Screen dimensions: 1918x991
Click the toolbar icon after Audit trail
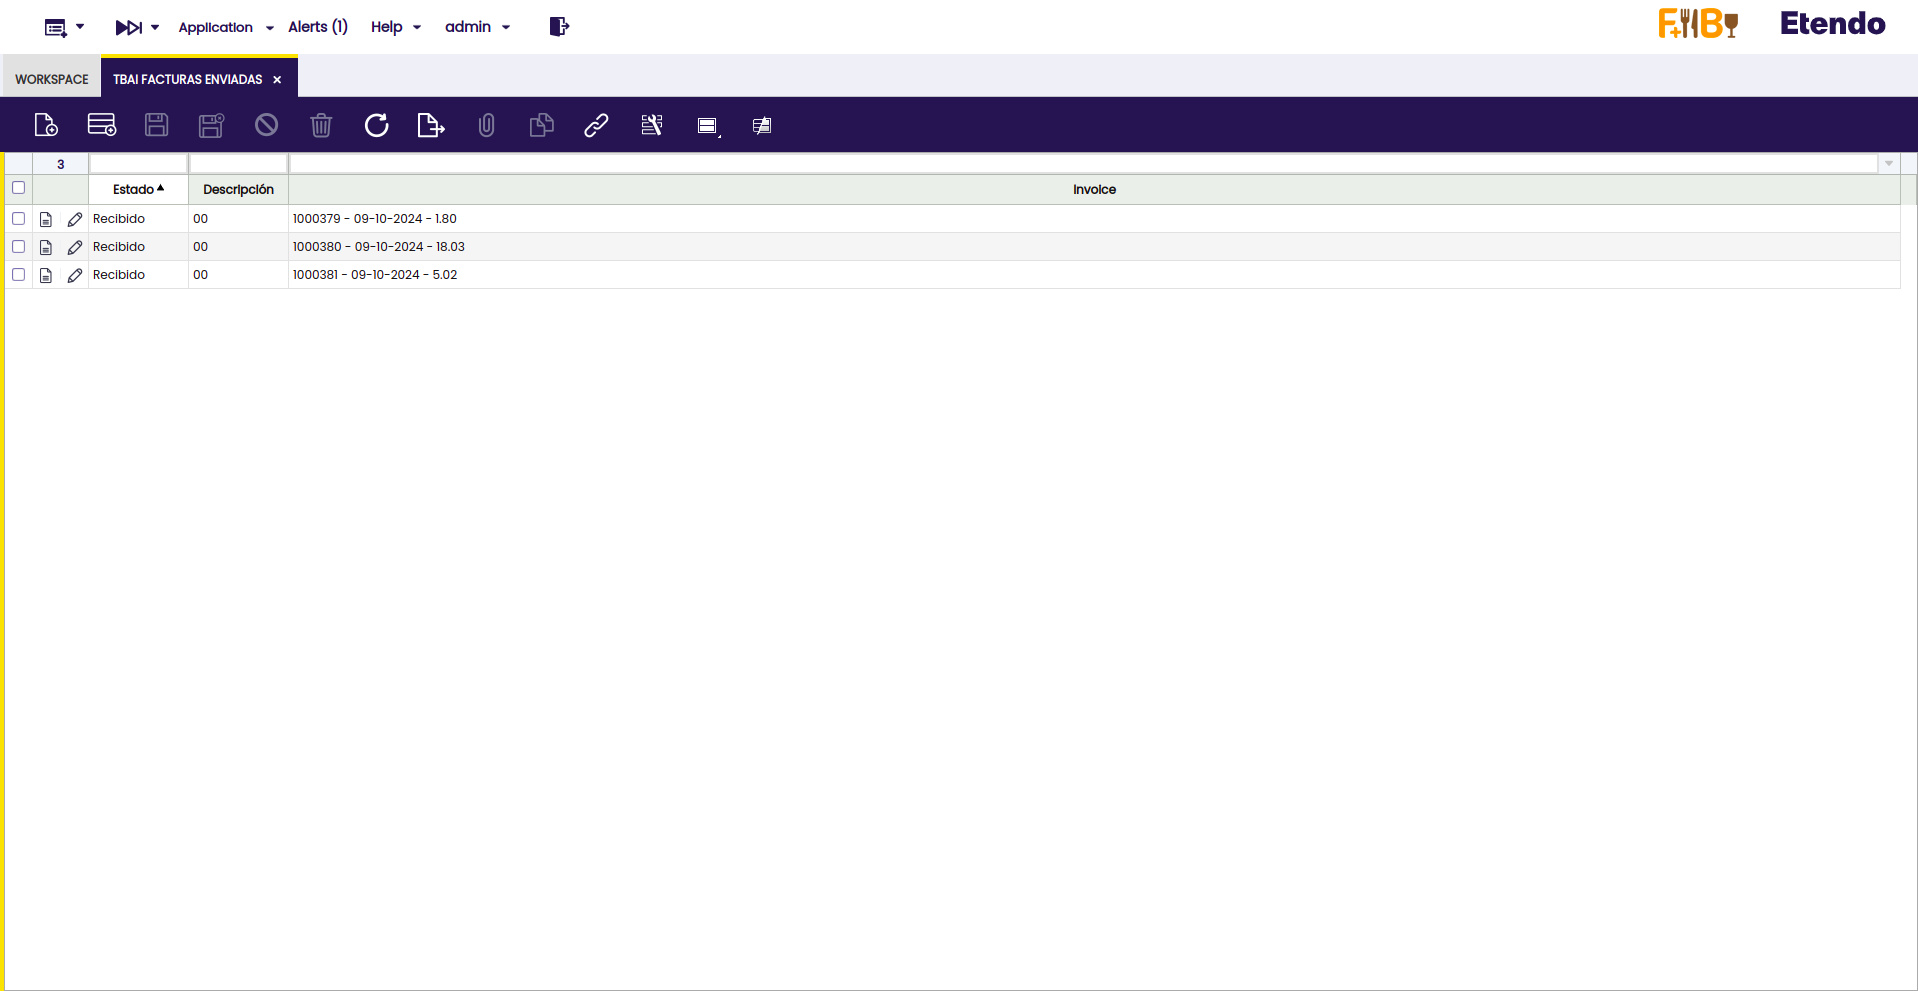pos(708,126)
